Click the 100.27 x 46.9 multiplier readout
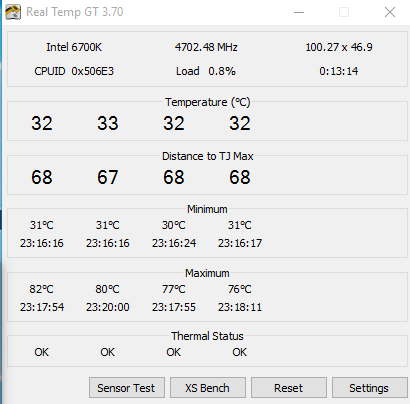This screenshot has width=410, height=404. click(x=339, y=47)
